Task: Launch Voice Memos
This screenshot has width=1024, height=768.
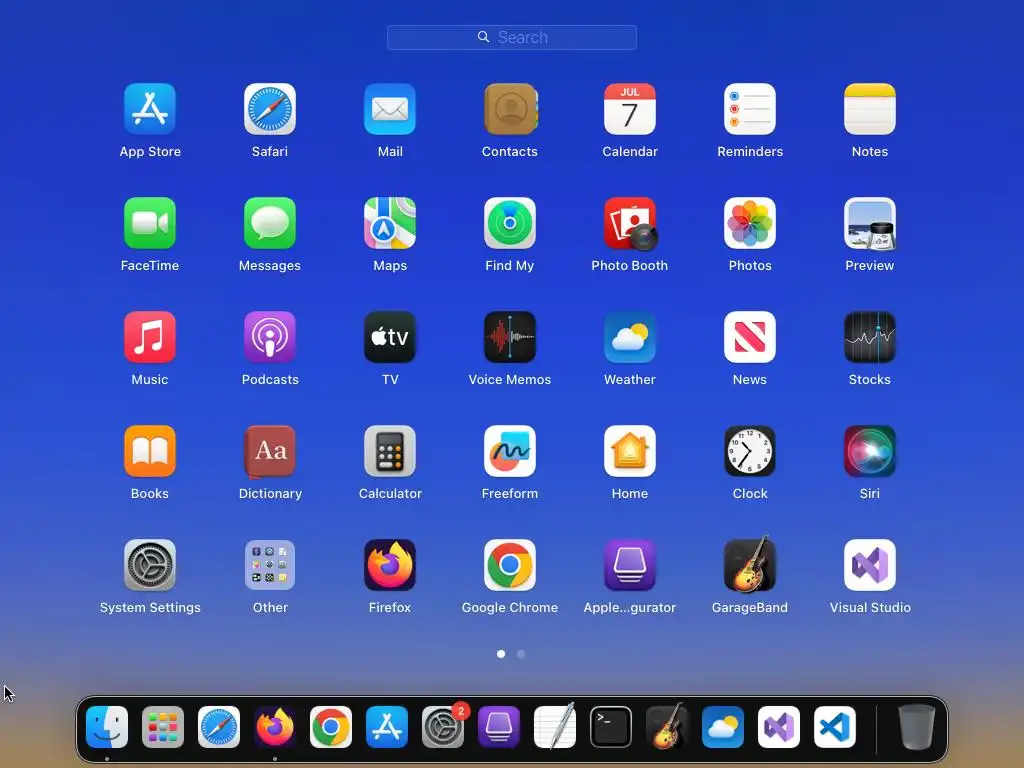Action: point(510,337)
